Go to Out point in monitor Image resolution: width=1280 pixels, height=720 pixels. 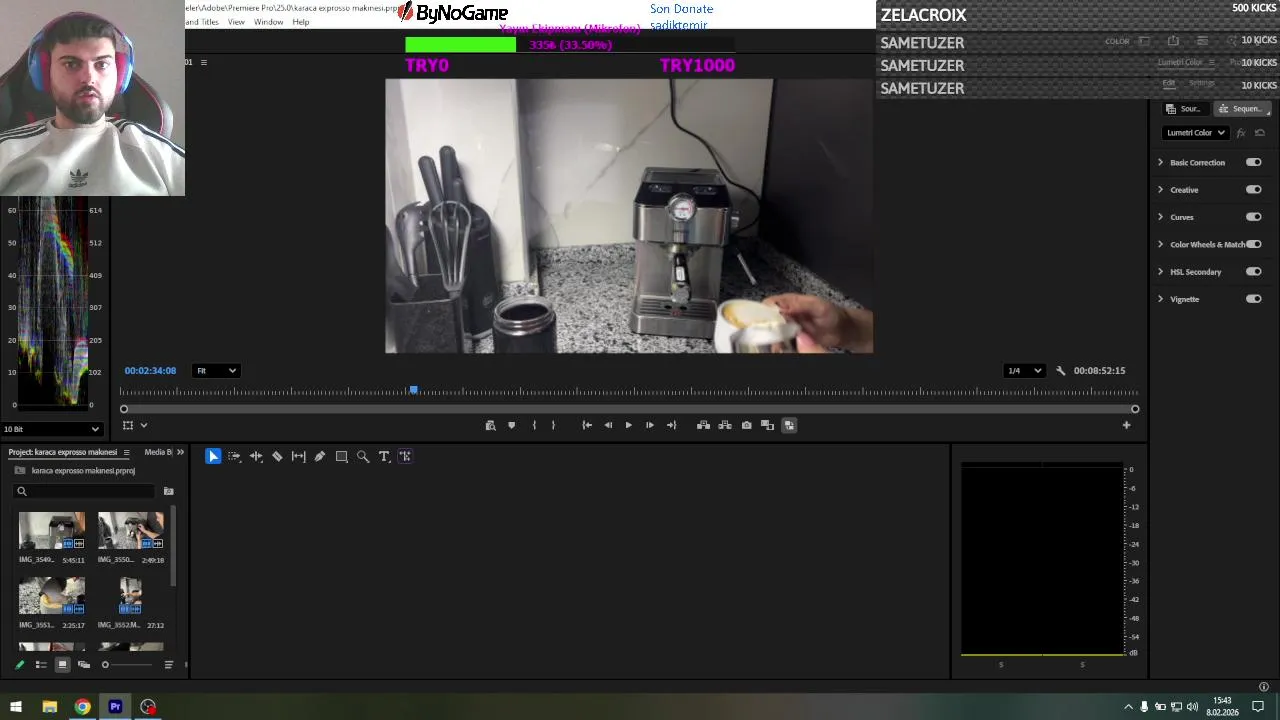[x=671, y=425]
